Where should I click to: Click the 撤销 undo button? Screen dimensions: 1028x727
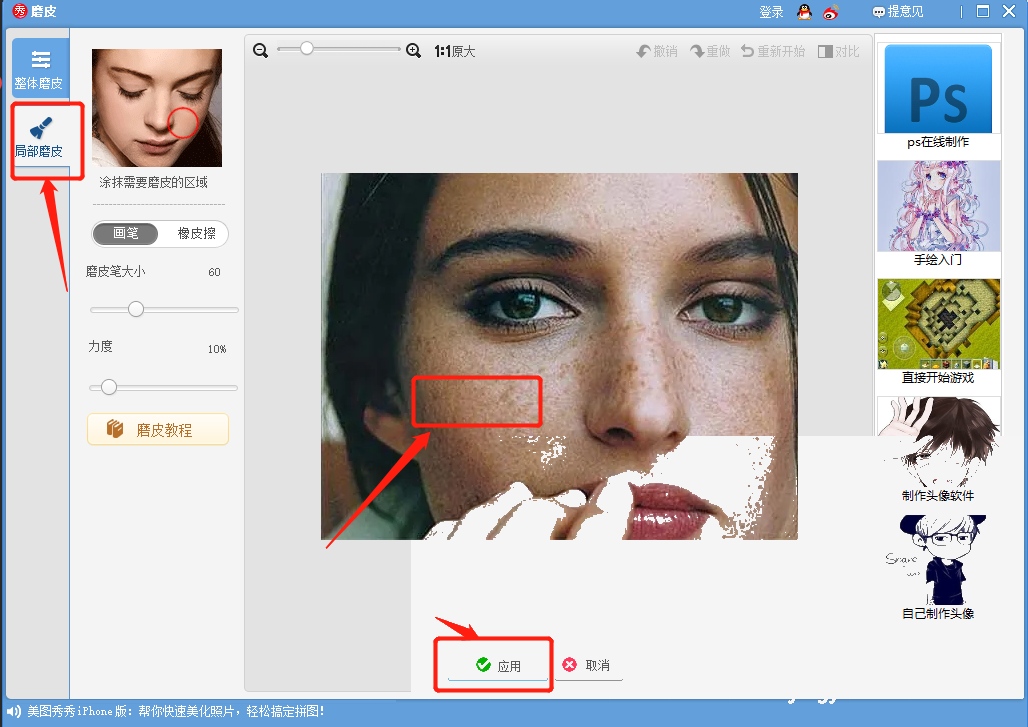(x=657, y=51)
